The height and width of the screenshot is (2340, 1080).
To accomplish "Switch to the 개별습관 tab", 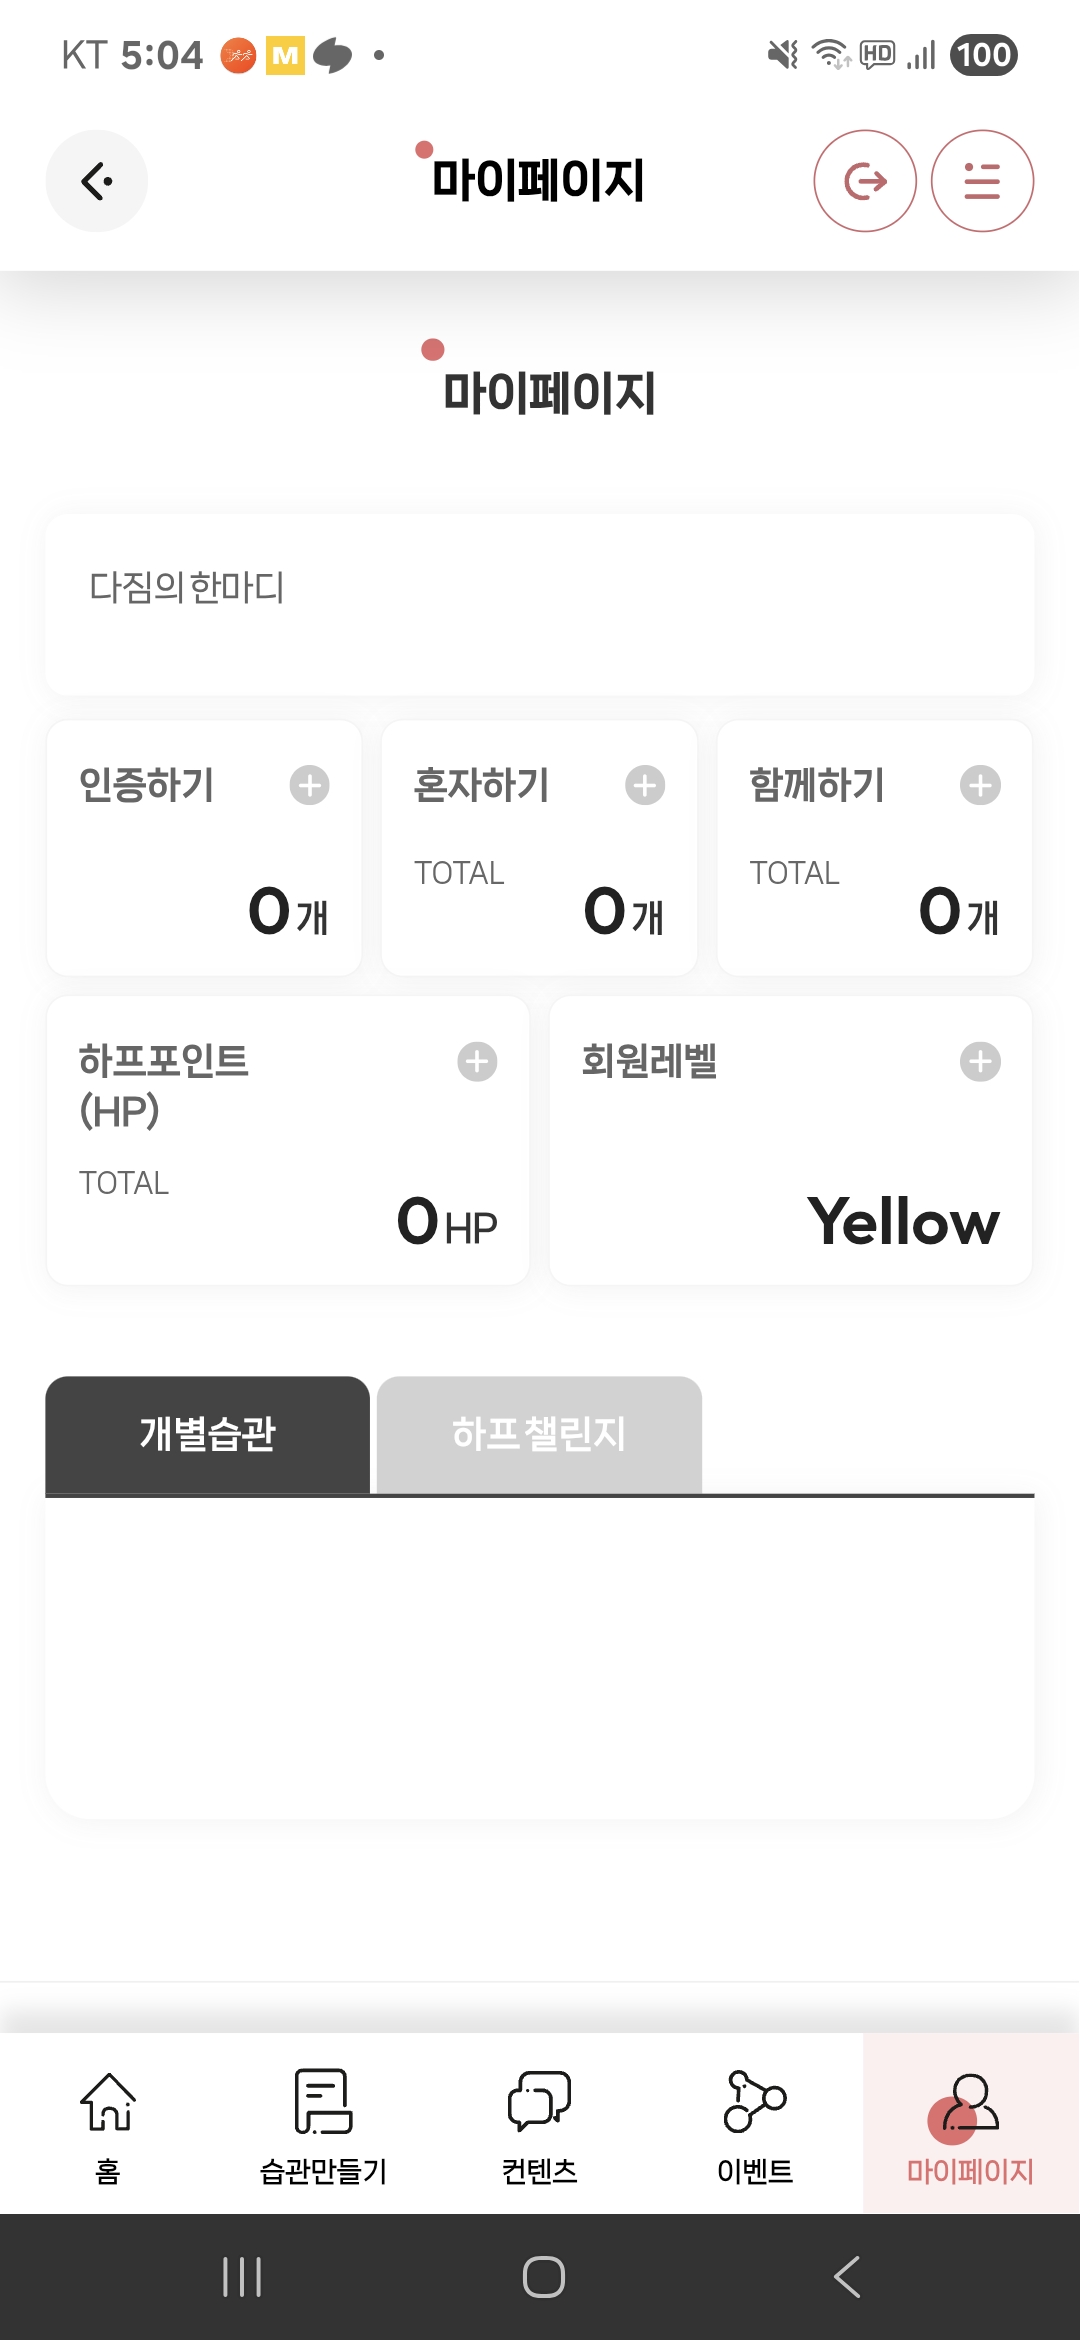I will (x=208, y=1434).
